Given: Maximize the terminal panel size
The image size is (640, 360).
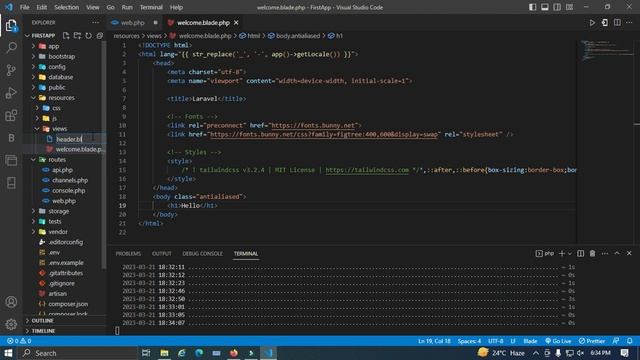Looking at the screenshot, I should pos(617,253).
